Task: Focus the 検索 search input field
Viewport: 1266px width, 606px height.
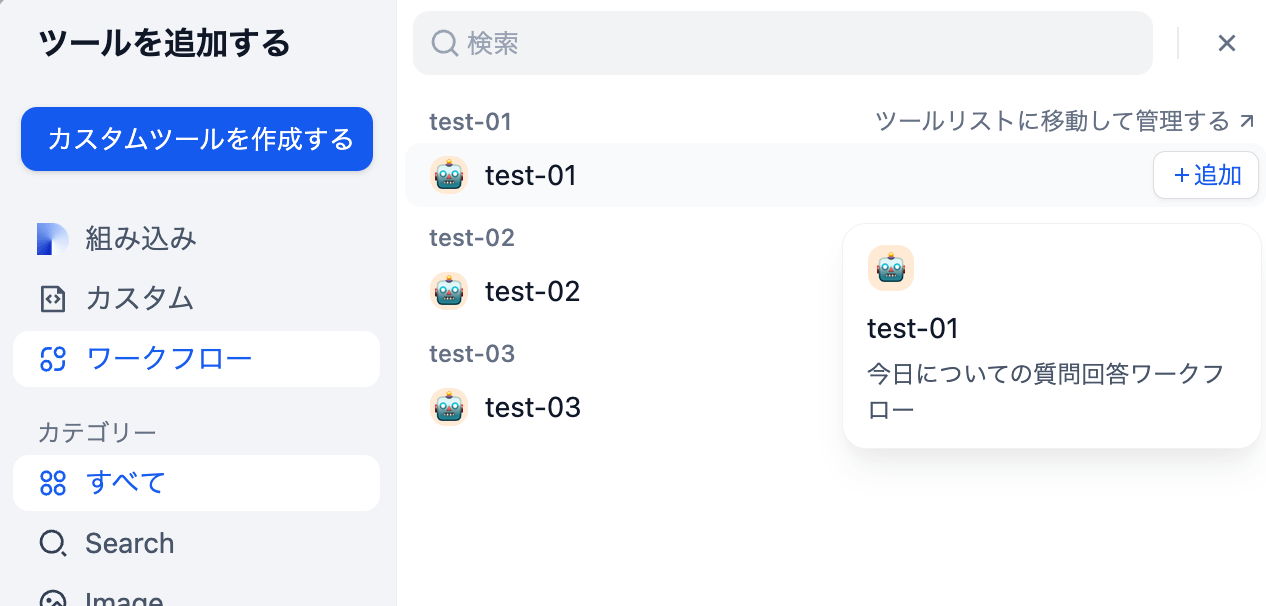Action: [783, 43]
